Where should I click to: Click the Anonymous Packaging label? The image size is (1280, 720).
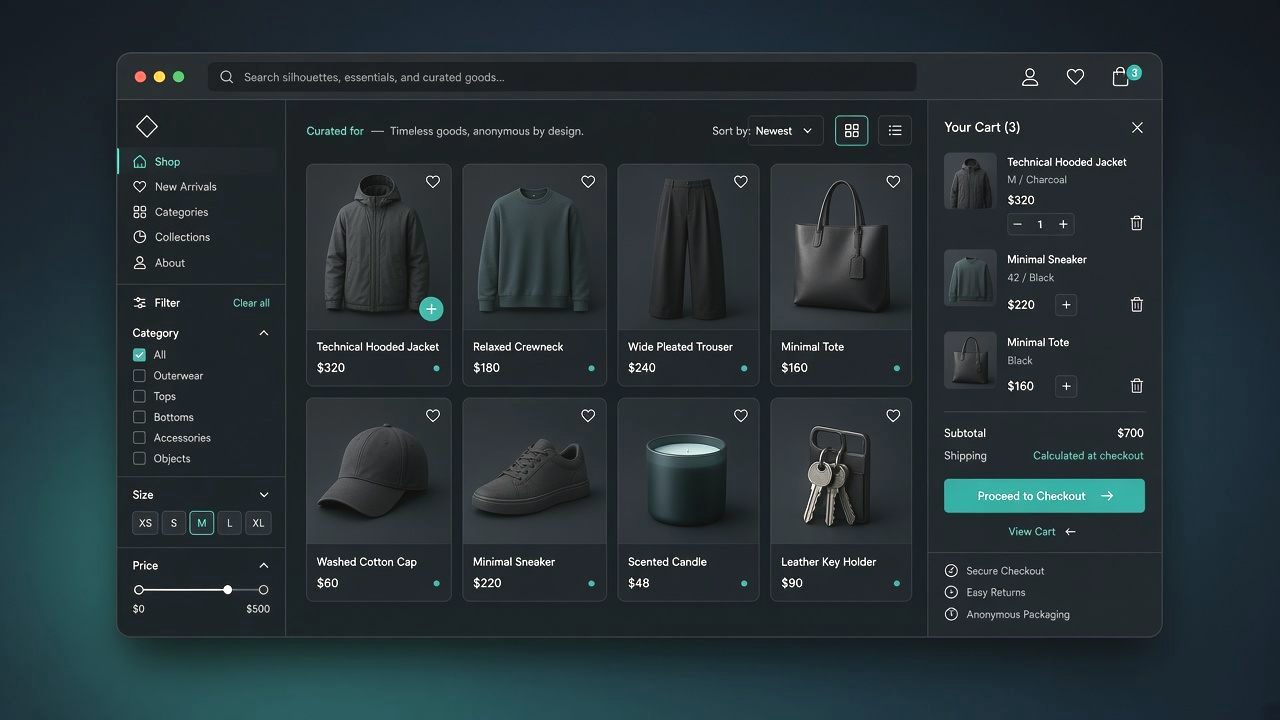click(1018, 615)
